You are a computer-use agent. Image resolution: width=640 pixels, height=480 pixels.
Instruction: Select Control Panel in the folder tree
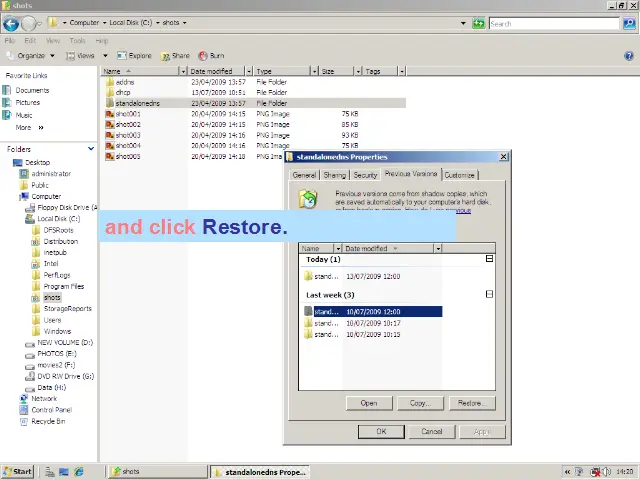point(50,410)
